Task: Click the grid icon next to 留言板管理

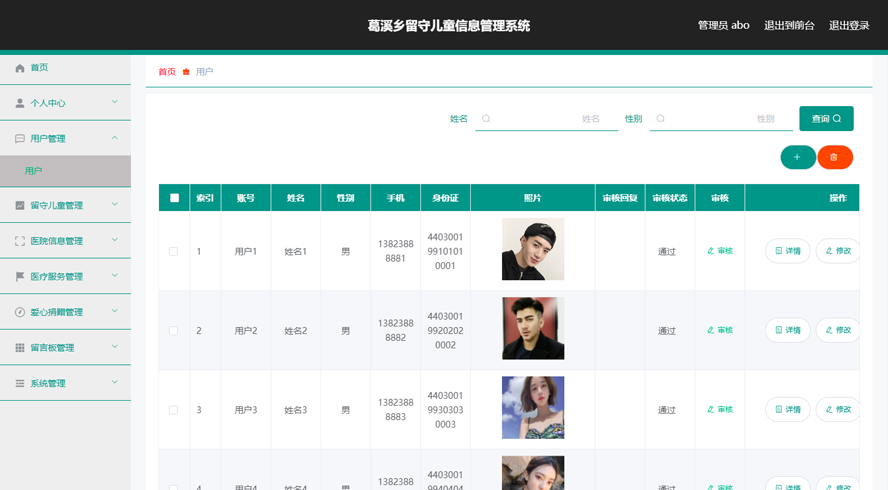Action: click(20, 348)
